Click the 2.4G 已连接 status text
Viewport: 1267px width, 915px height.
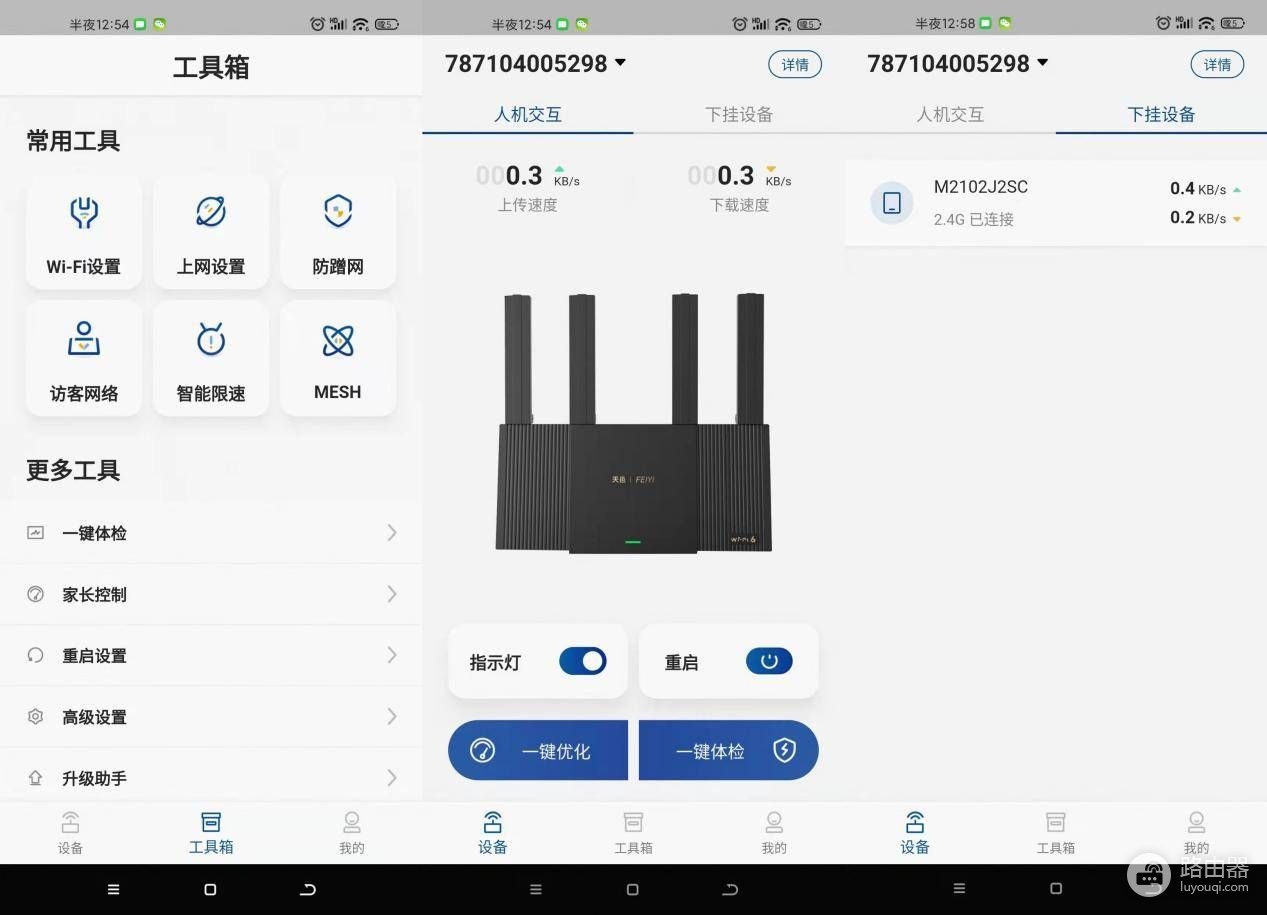click(974, 219)
